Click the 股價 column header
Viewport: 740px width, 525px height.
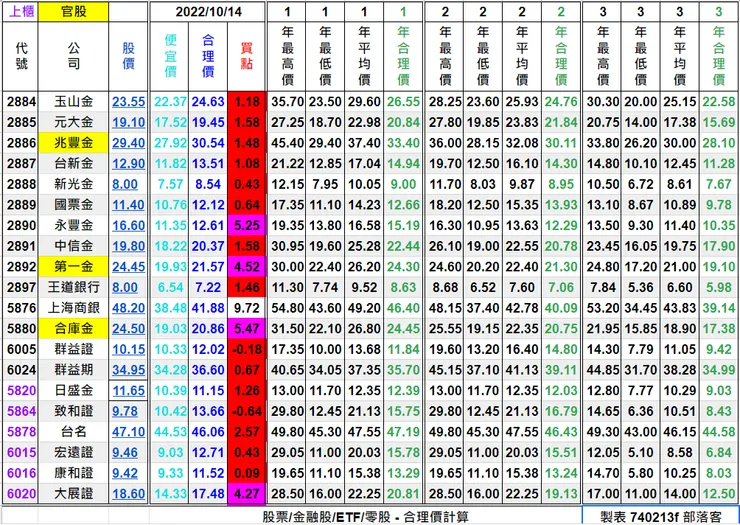point(128,56)
